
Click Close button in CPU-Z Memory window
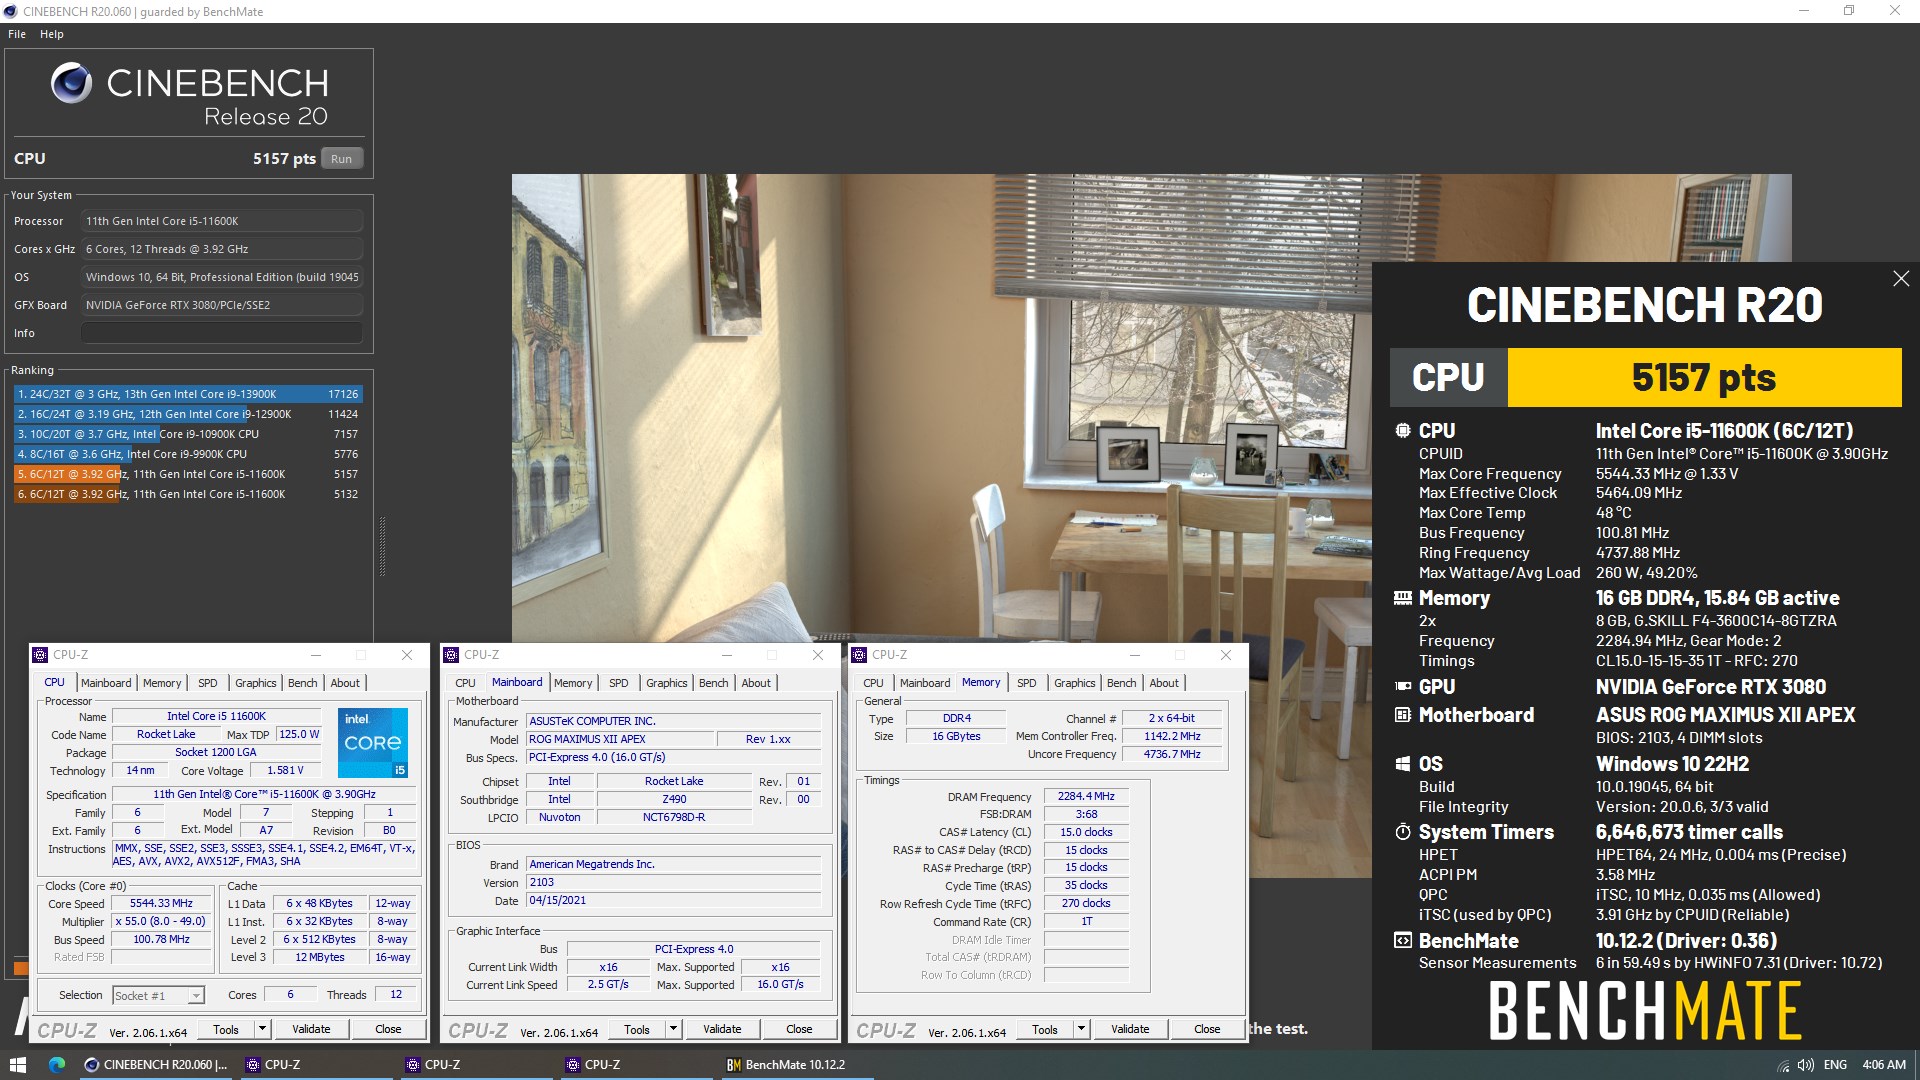[x=1207, y=1029]
